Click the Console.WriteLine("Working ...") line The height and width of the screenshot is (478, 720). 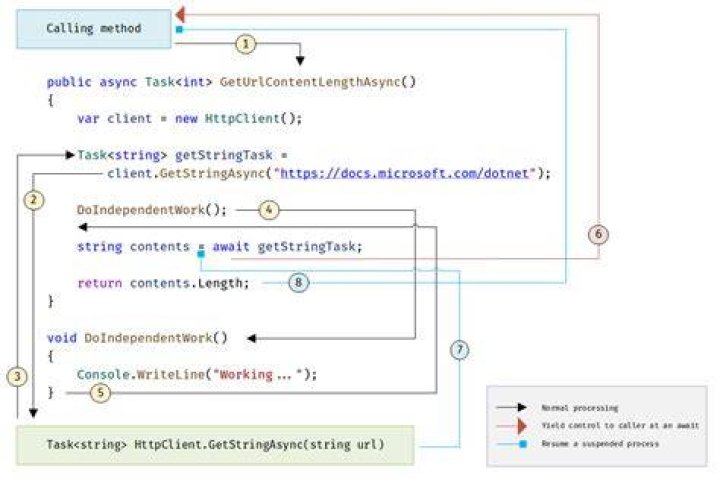[197, 375]
